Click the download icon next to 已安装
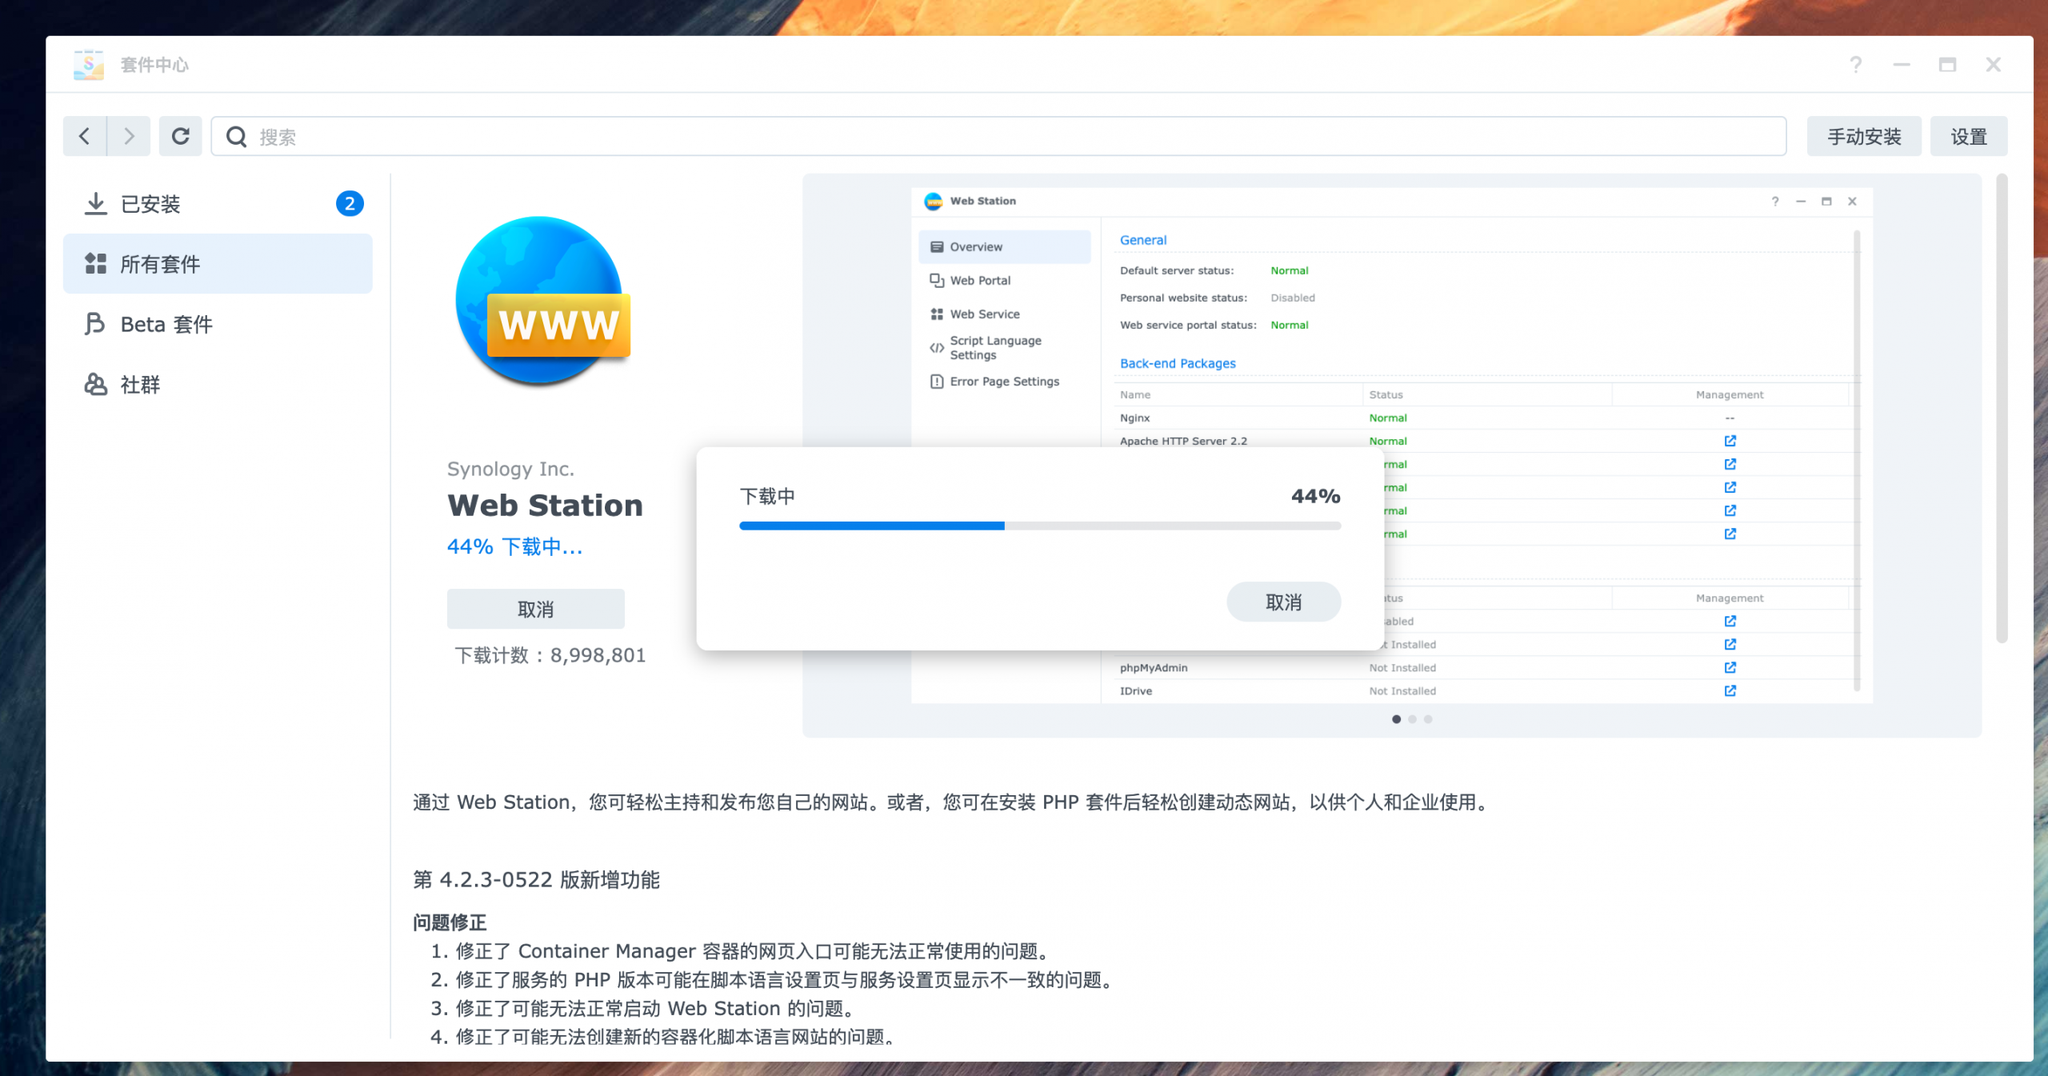The image size is (2048, 1076). tap(95, 204)
